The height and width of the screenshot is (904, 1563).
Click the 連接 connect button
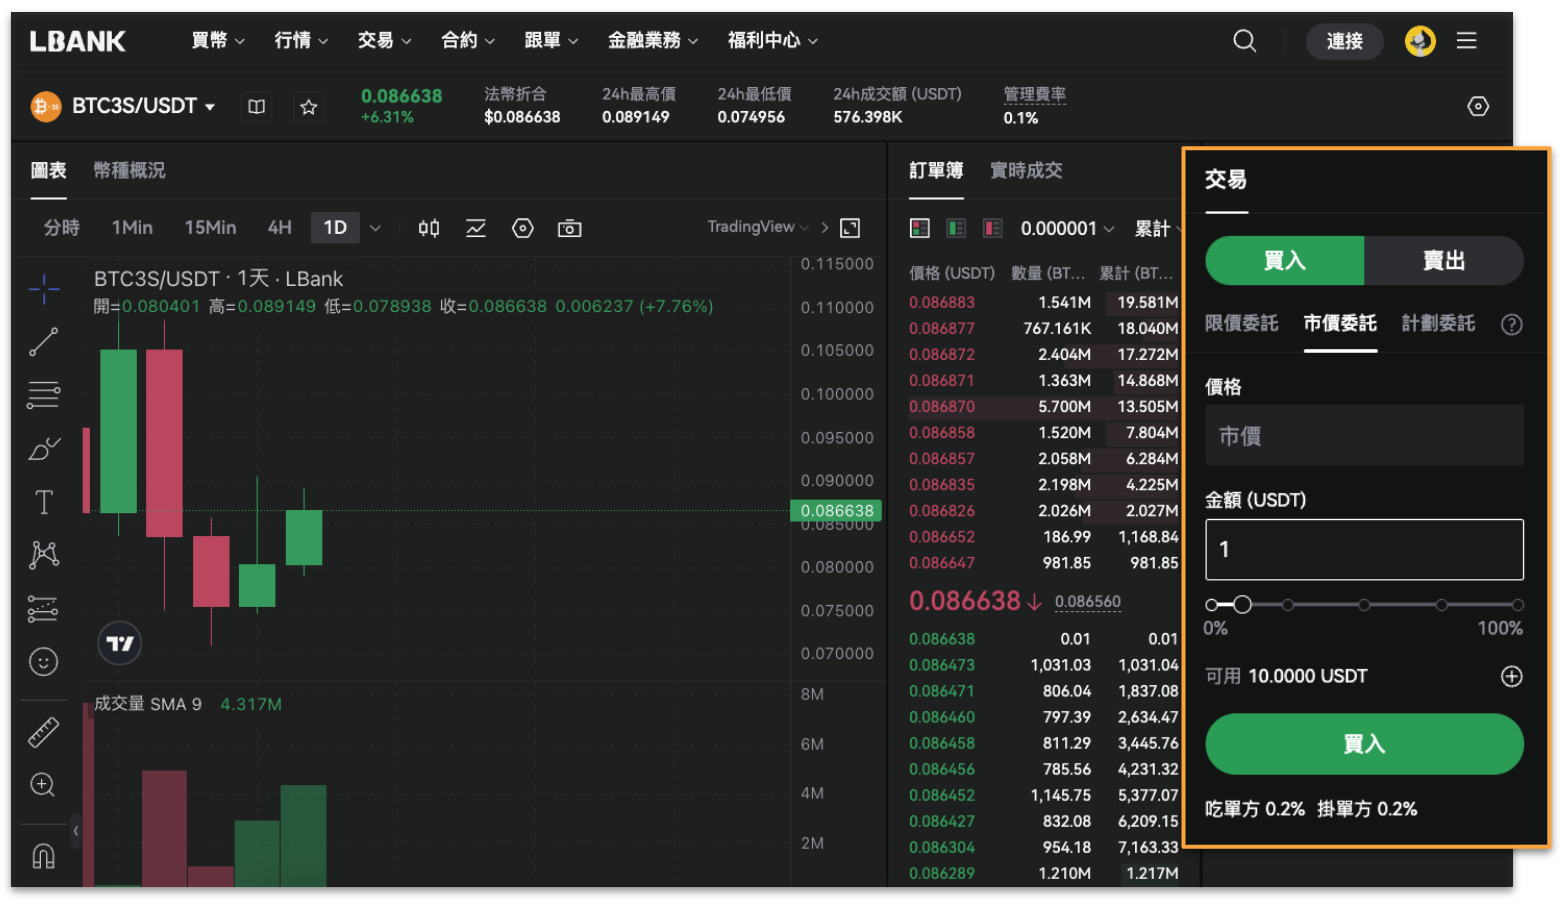tap(1345, 41)
